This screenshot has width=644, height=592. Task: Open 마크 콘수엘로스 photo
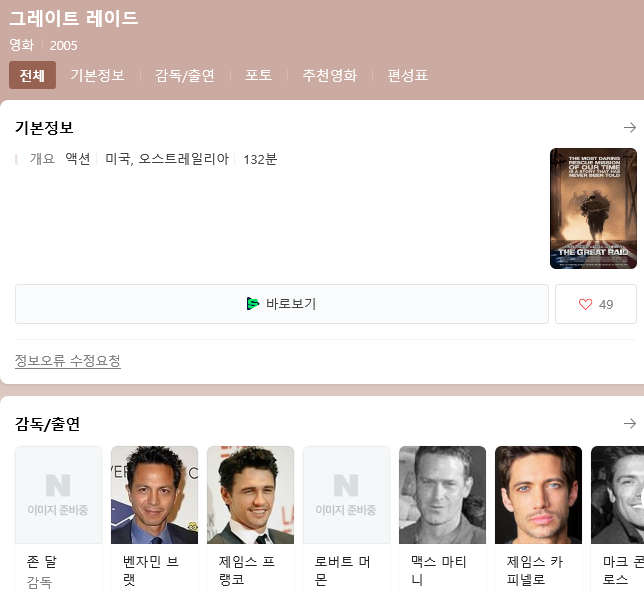click(617, 495)
